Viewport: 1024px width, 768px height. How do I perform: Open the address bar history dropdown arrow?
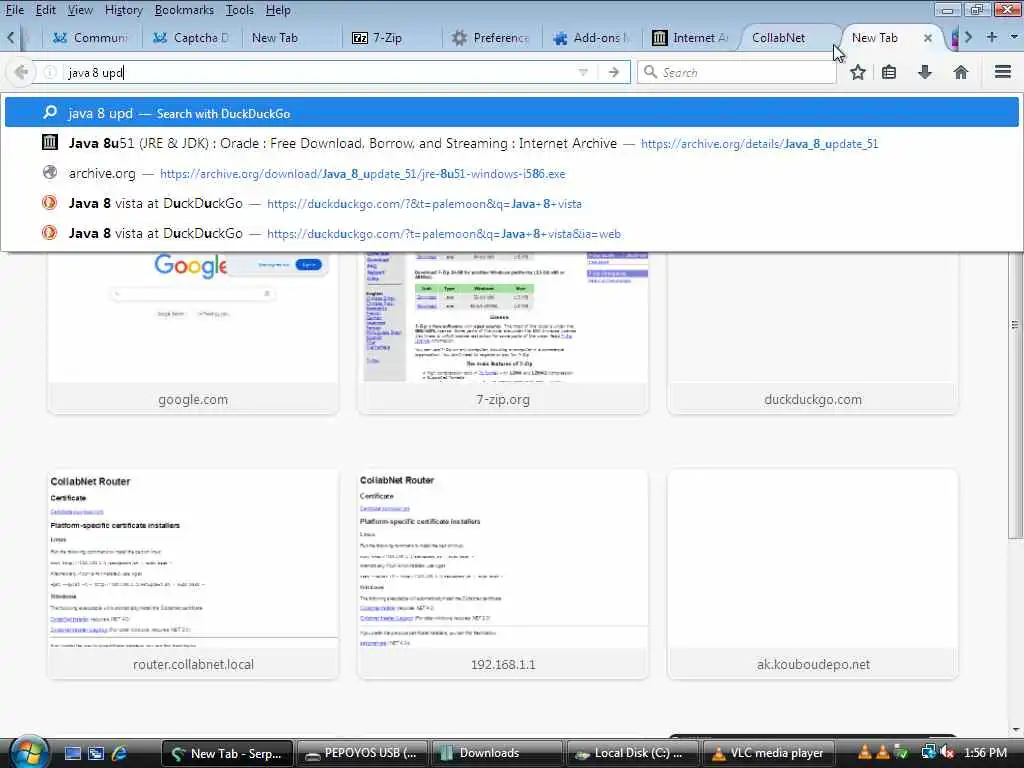click(583, 72)
